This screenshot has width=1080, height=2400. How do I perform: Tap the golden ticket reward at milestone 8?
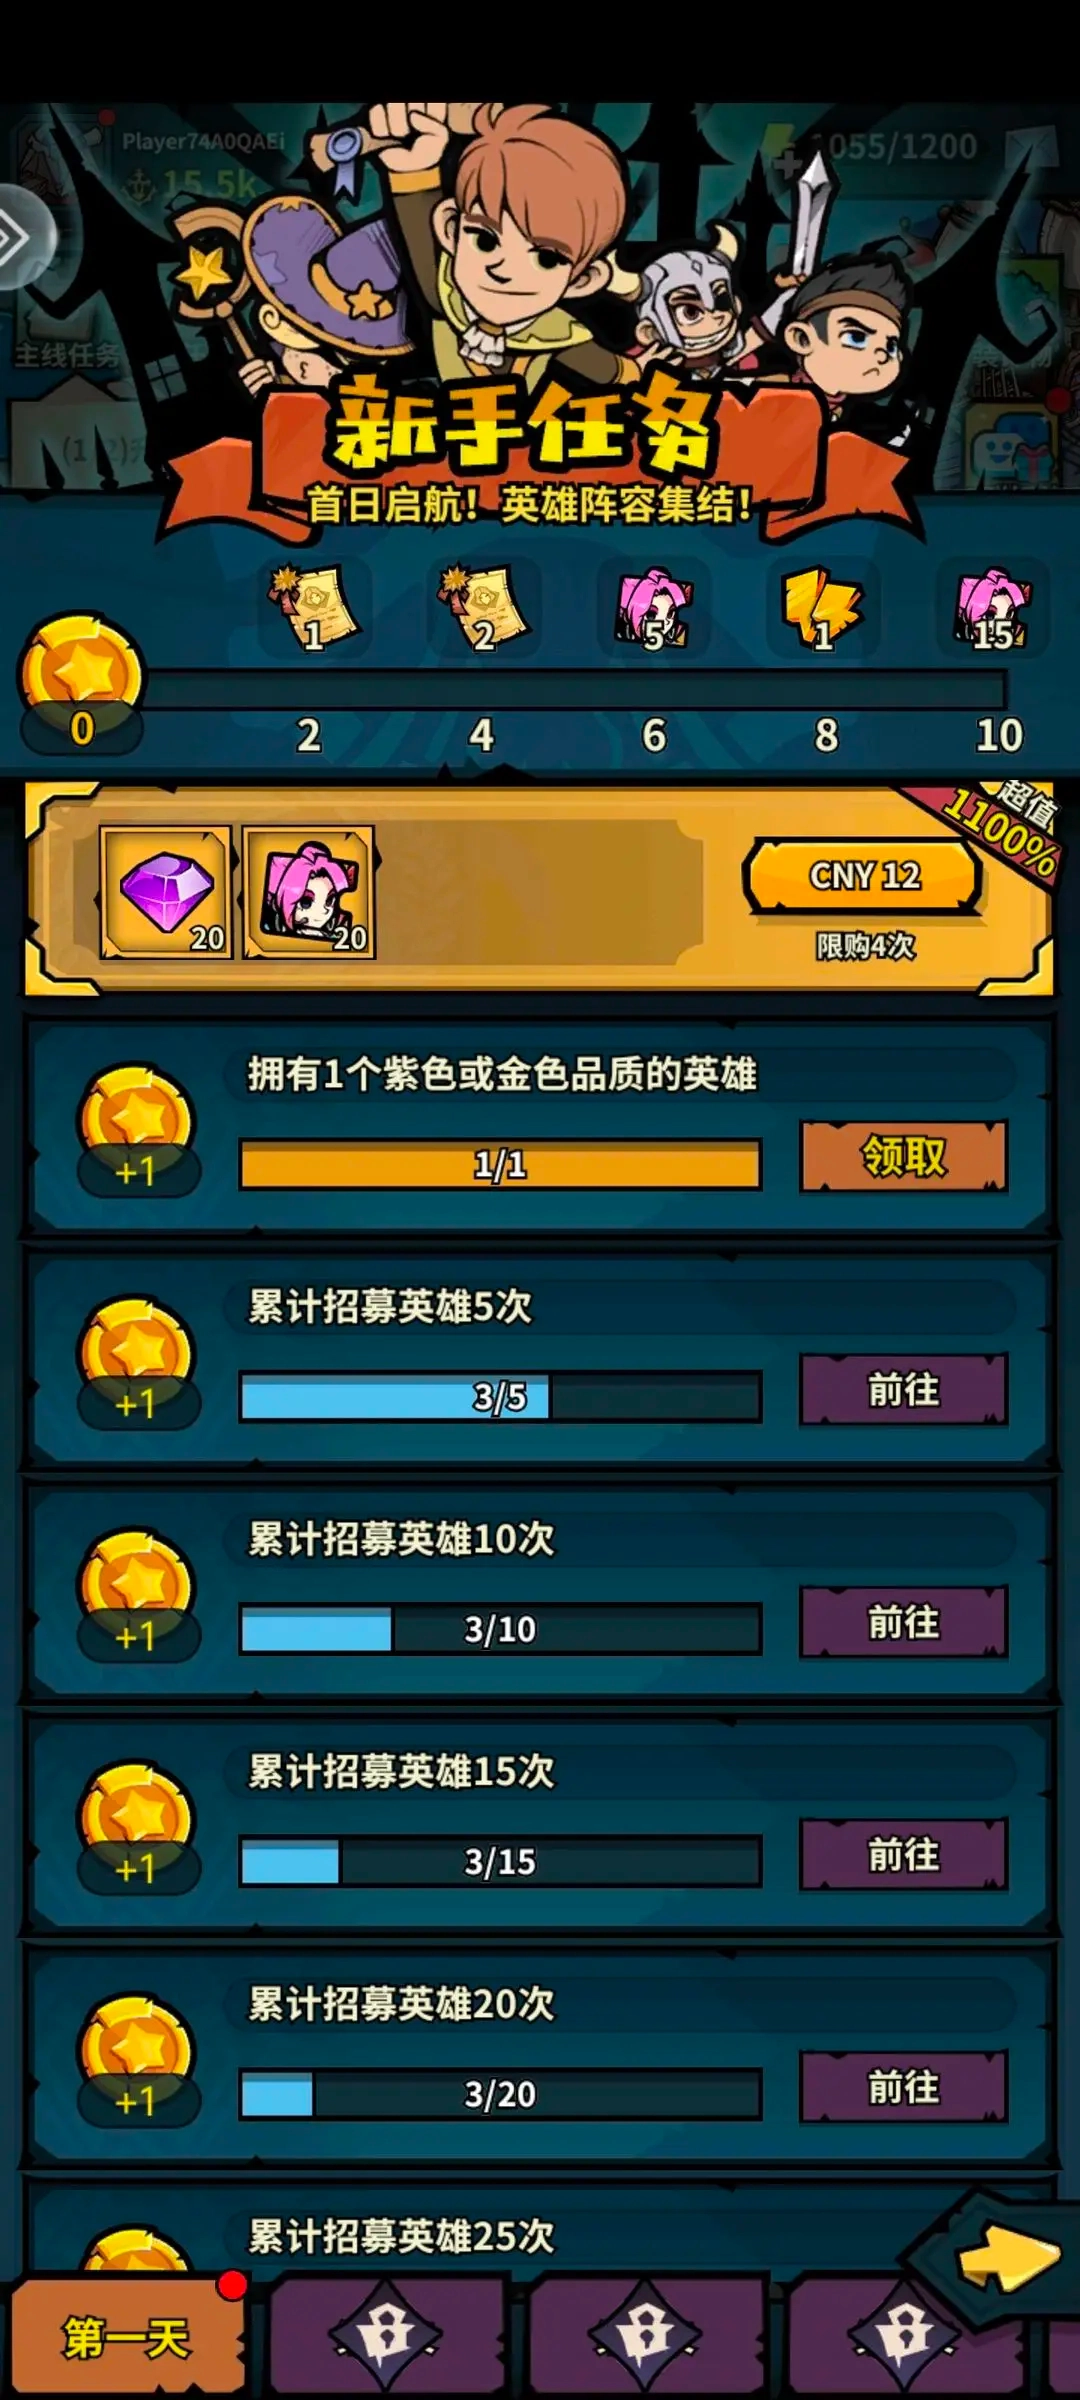coord(824,607)
